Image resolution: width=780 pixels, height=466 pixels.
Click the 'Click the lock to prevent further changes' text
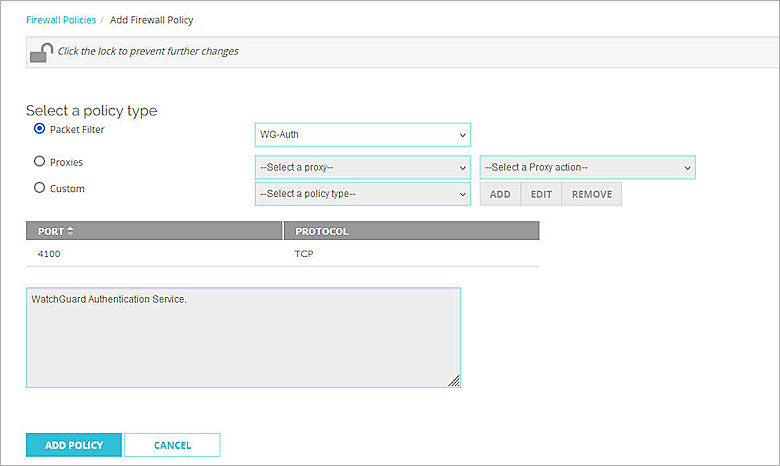click(x=148, y=51)
